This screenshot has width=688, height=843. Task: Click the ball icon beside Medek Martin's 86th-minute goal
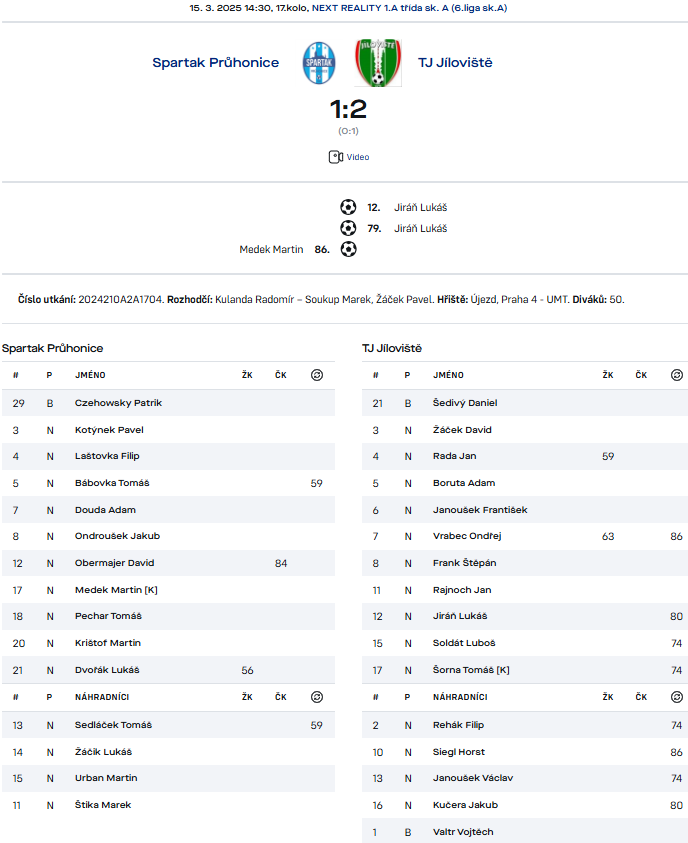[348, 249]
